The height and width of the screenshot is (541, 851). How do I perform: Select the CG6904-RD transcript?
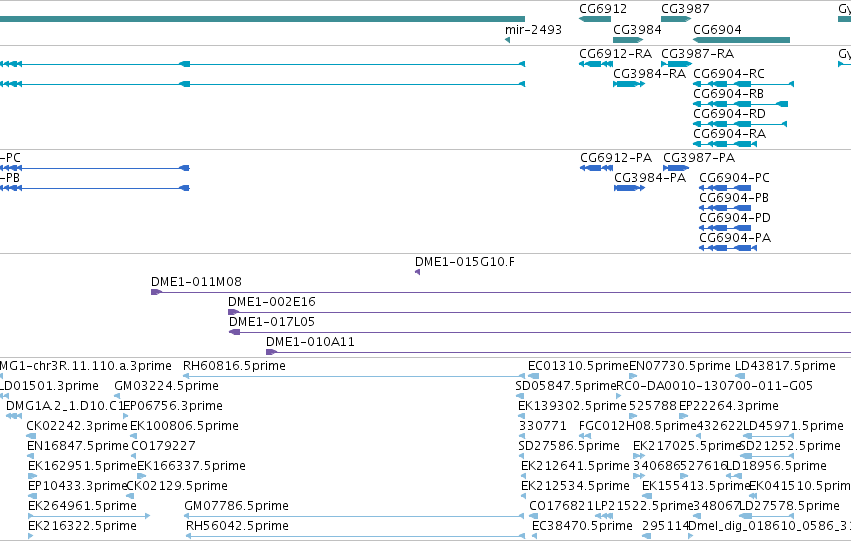coord(729,114)
